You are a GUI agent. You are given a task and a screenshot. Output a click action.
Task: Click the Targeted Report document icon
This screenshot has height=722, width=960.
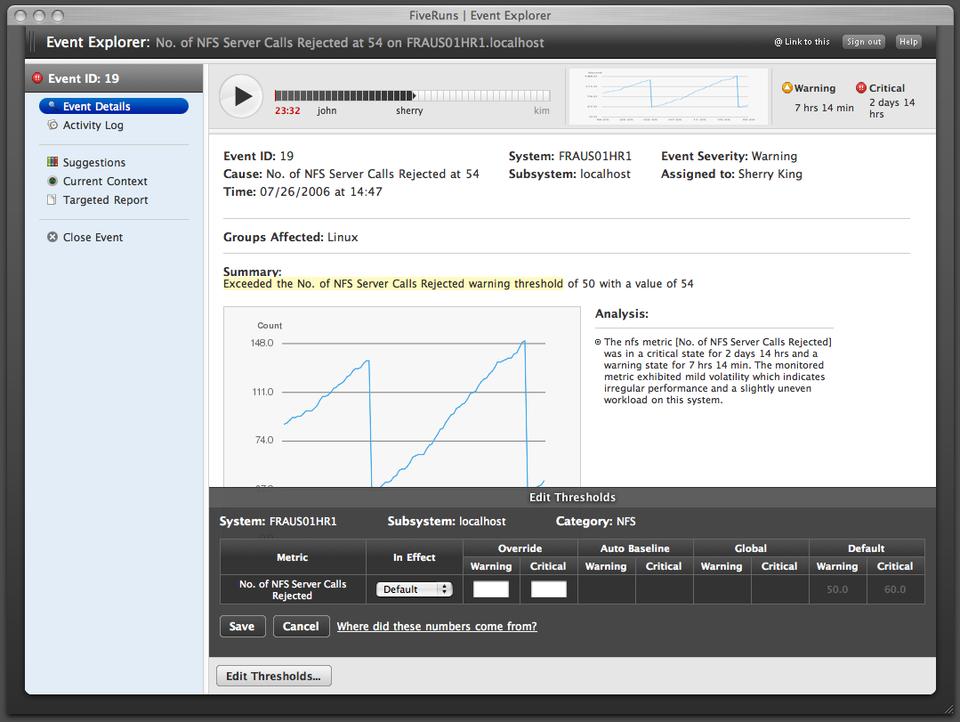click(53, 200)
